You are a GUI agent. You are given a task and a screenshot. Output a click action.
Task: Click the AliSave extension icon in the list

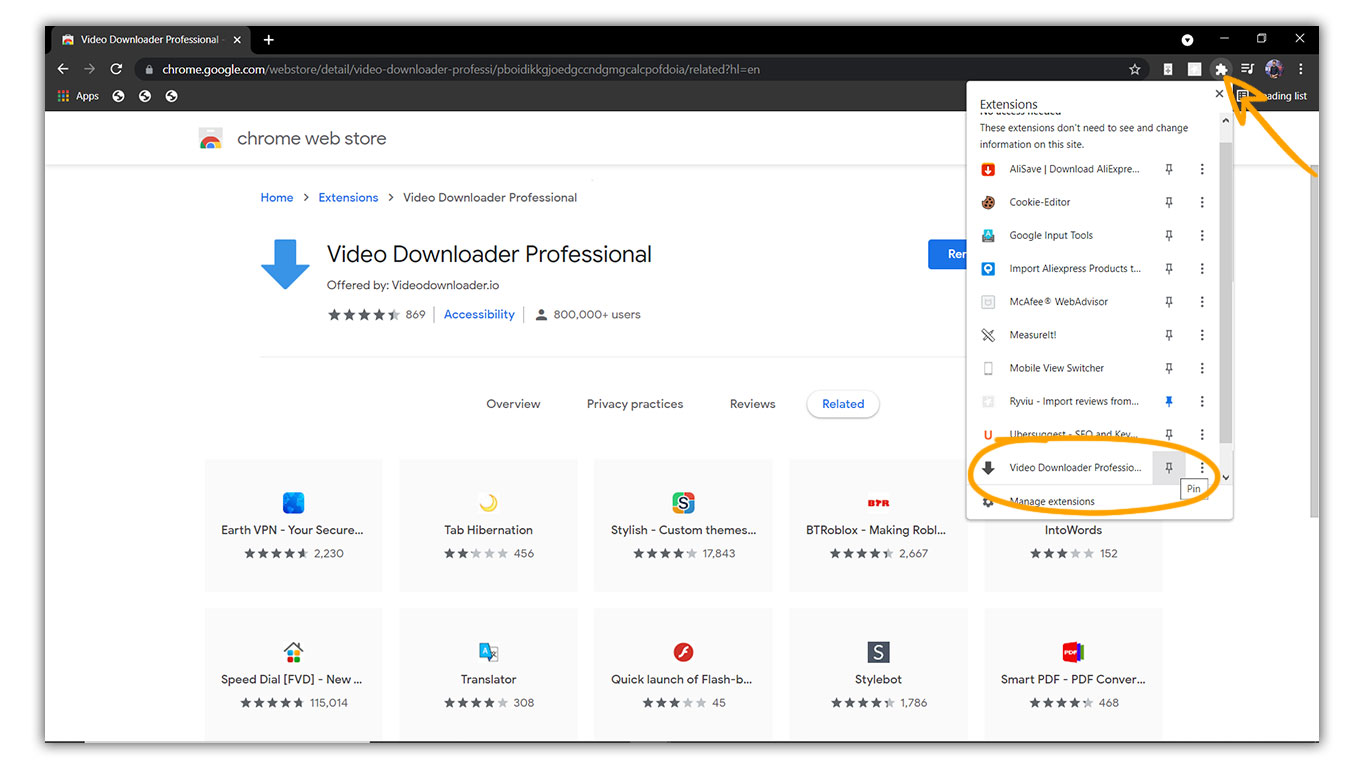point(988,169)
